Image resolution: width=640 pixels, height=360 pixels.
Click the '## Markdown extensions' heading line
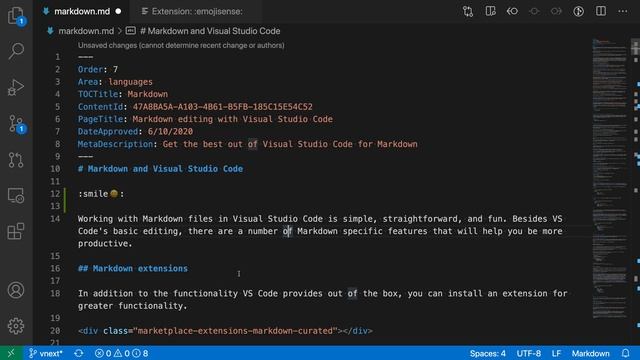133,269
